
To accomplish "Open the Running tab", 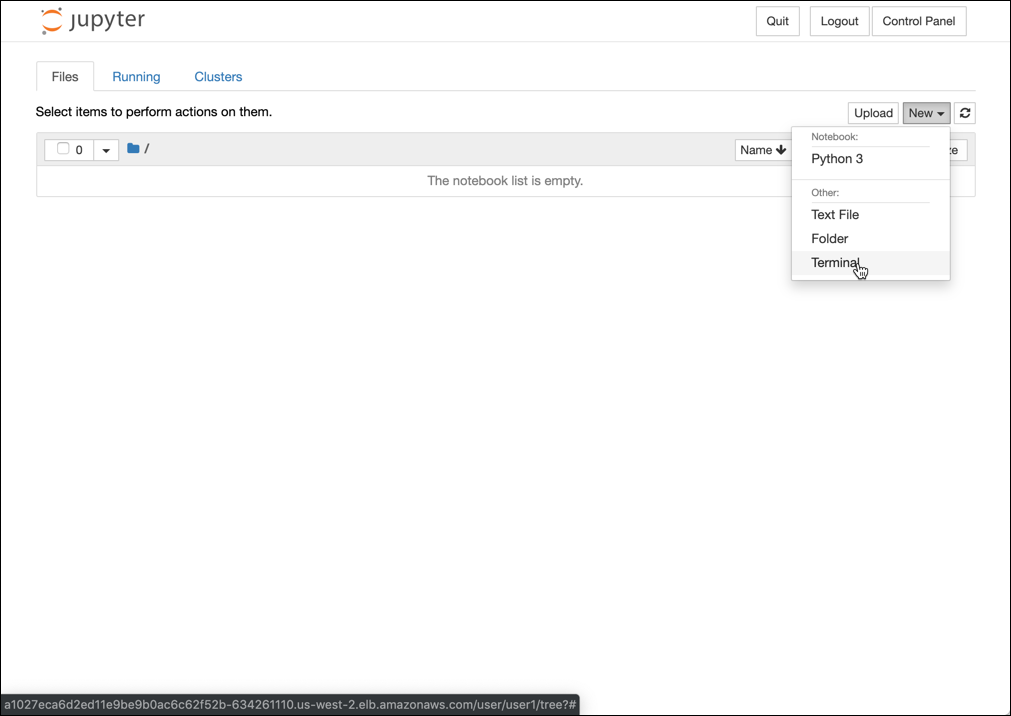I will point(136,77).
